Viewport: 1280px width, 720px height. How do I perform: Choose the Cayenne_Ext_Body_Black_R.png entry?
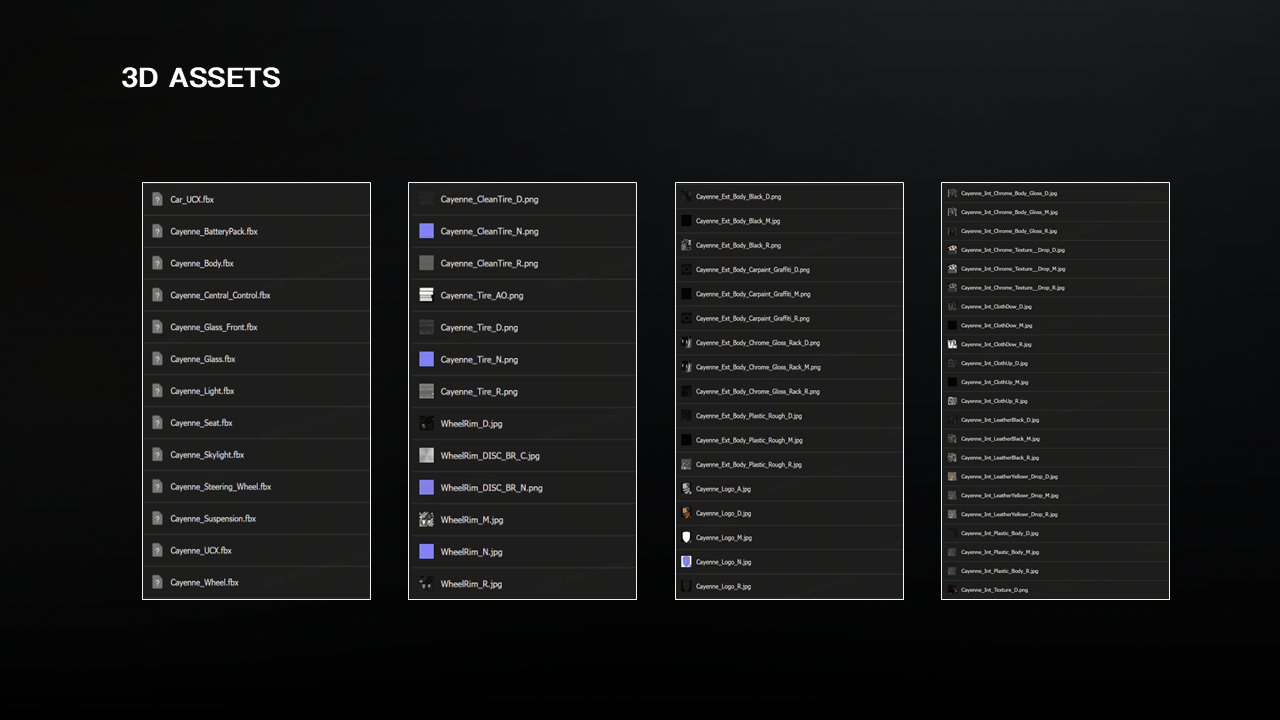[738, 245]
